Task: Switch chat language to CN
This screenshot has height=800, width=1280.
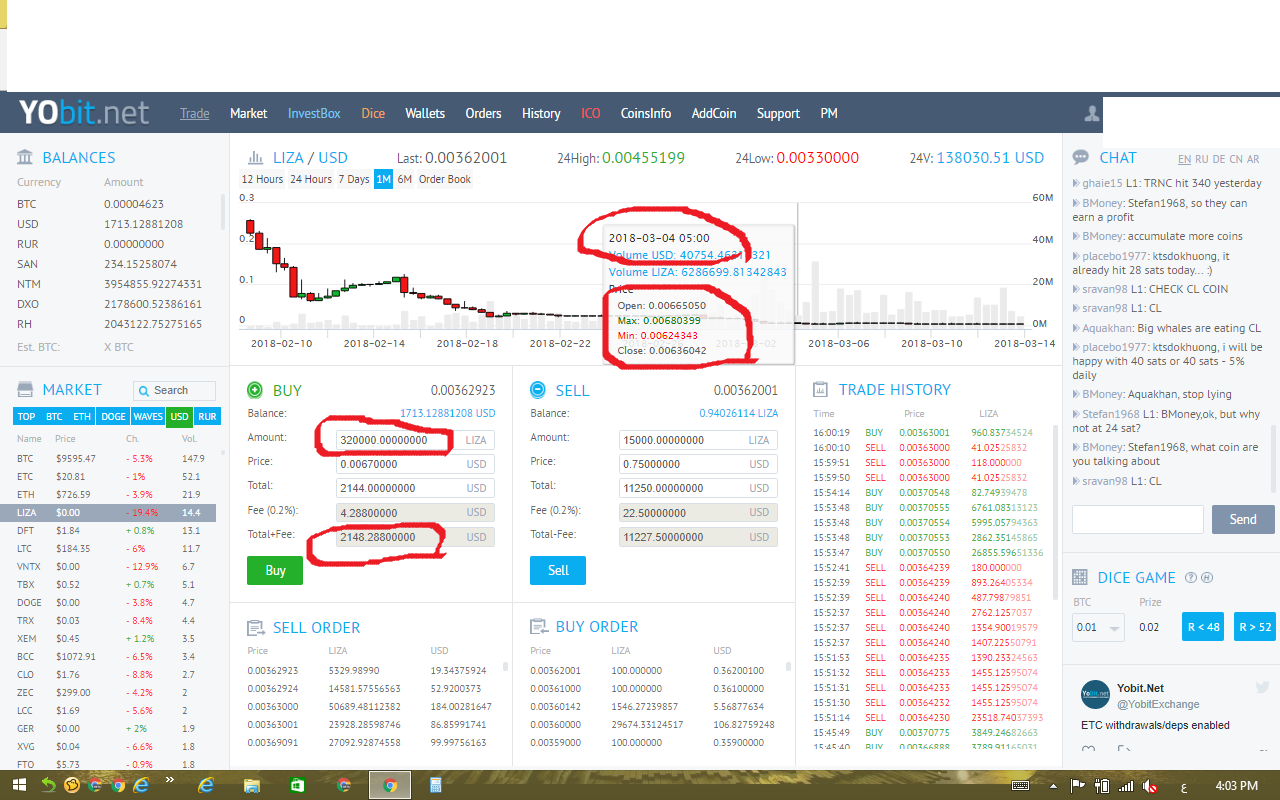Action: (x=1236, y=160)
